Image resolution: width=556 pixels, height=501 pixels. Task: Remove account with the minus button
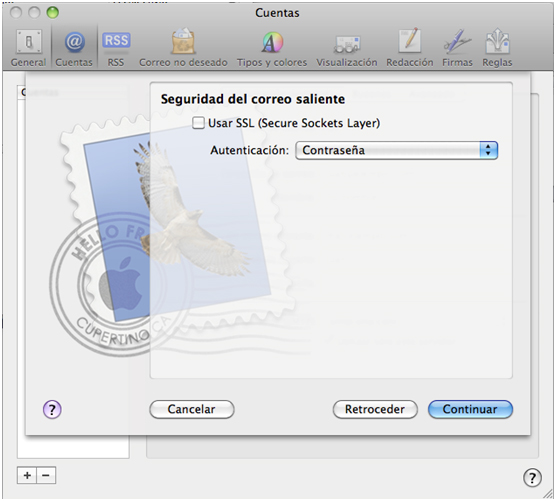[x=46, y=475]
